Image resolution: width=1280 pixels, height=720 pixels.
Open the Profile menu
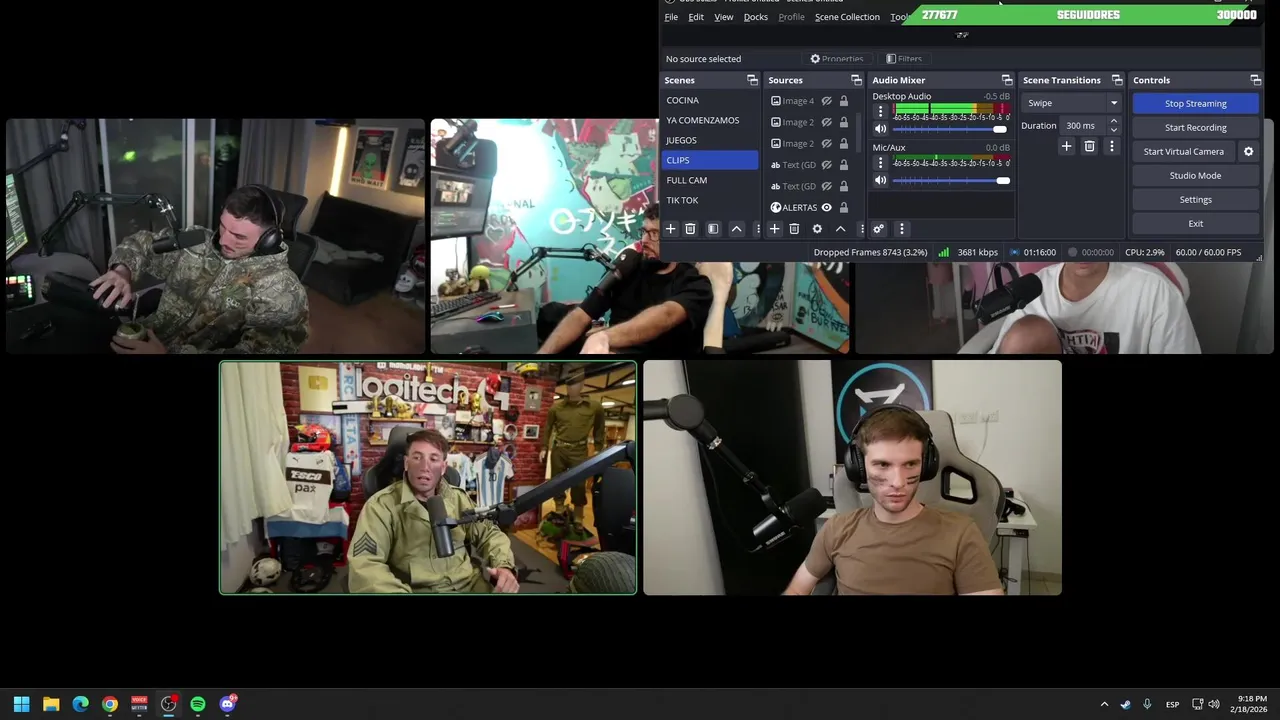791,17
